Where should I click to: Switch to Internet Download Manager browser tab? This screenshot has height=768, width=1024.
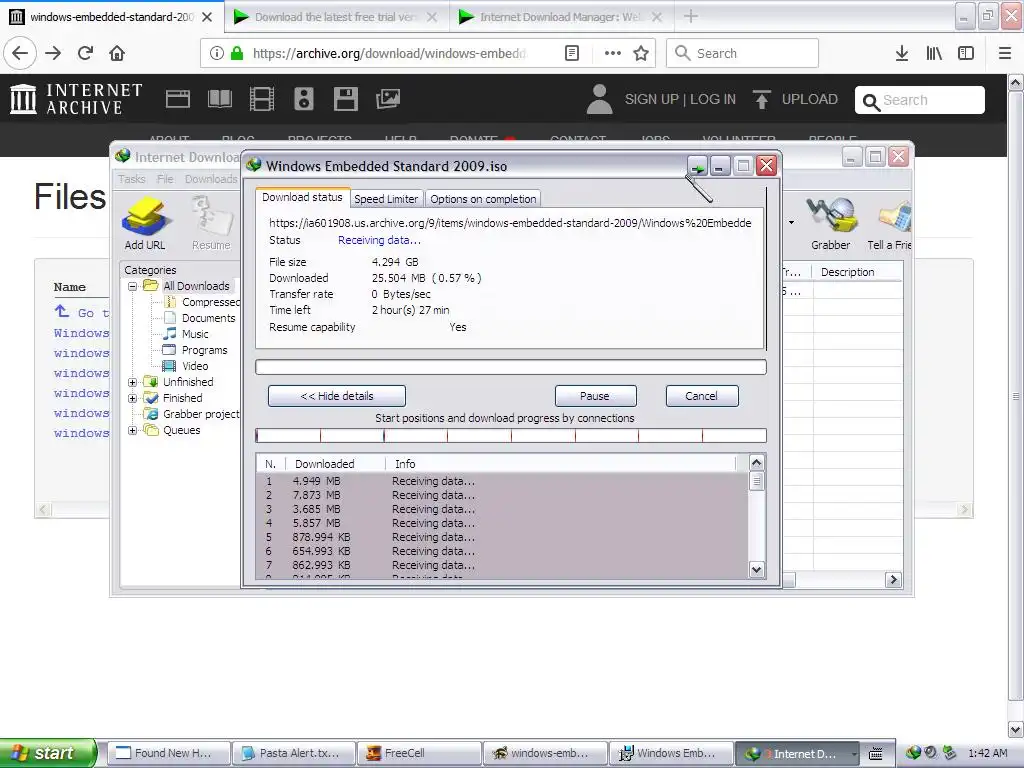[560, 17]
